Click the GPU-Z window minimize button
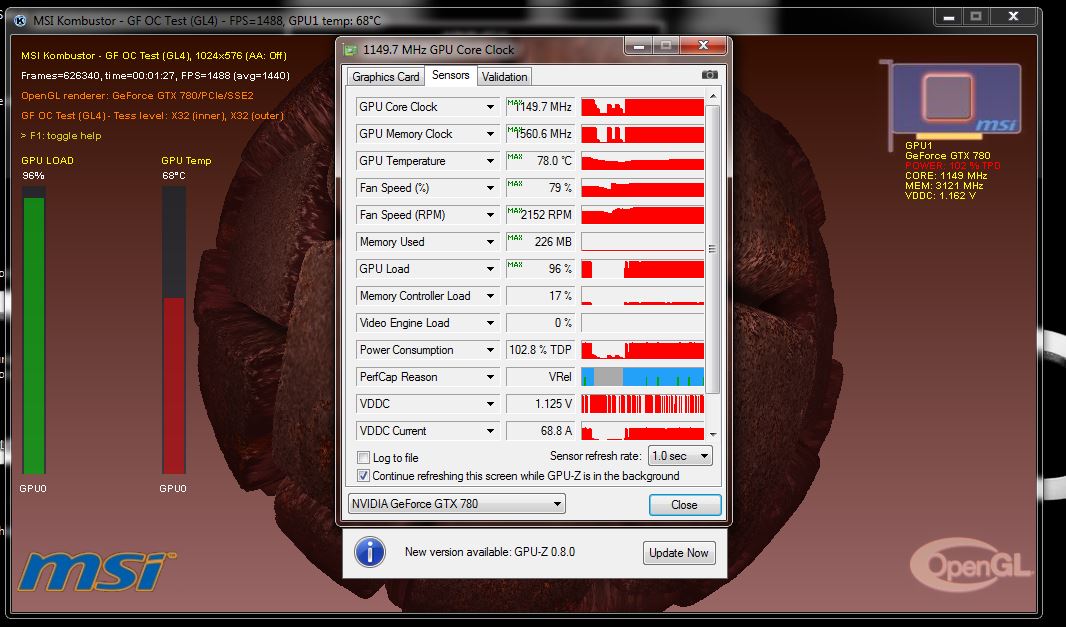Image resolution: width=1066 pixels, height=627 pixels. click(x=639, y=46)
